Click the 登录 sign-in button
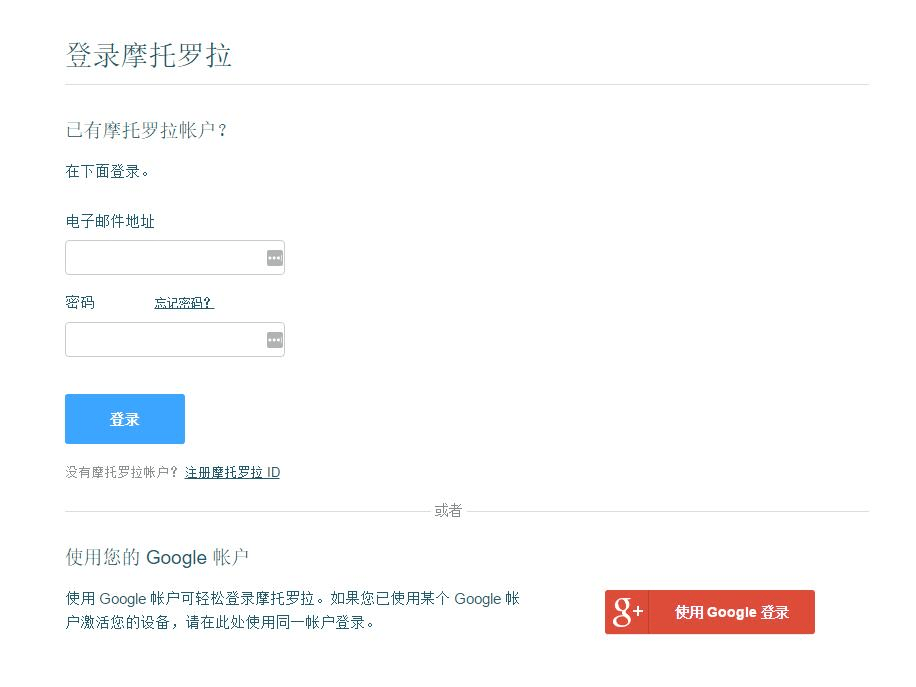916x687 pixels. click(x=124, y=418)
